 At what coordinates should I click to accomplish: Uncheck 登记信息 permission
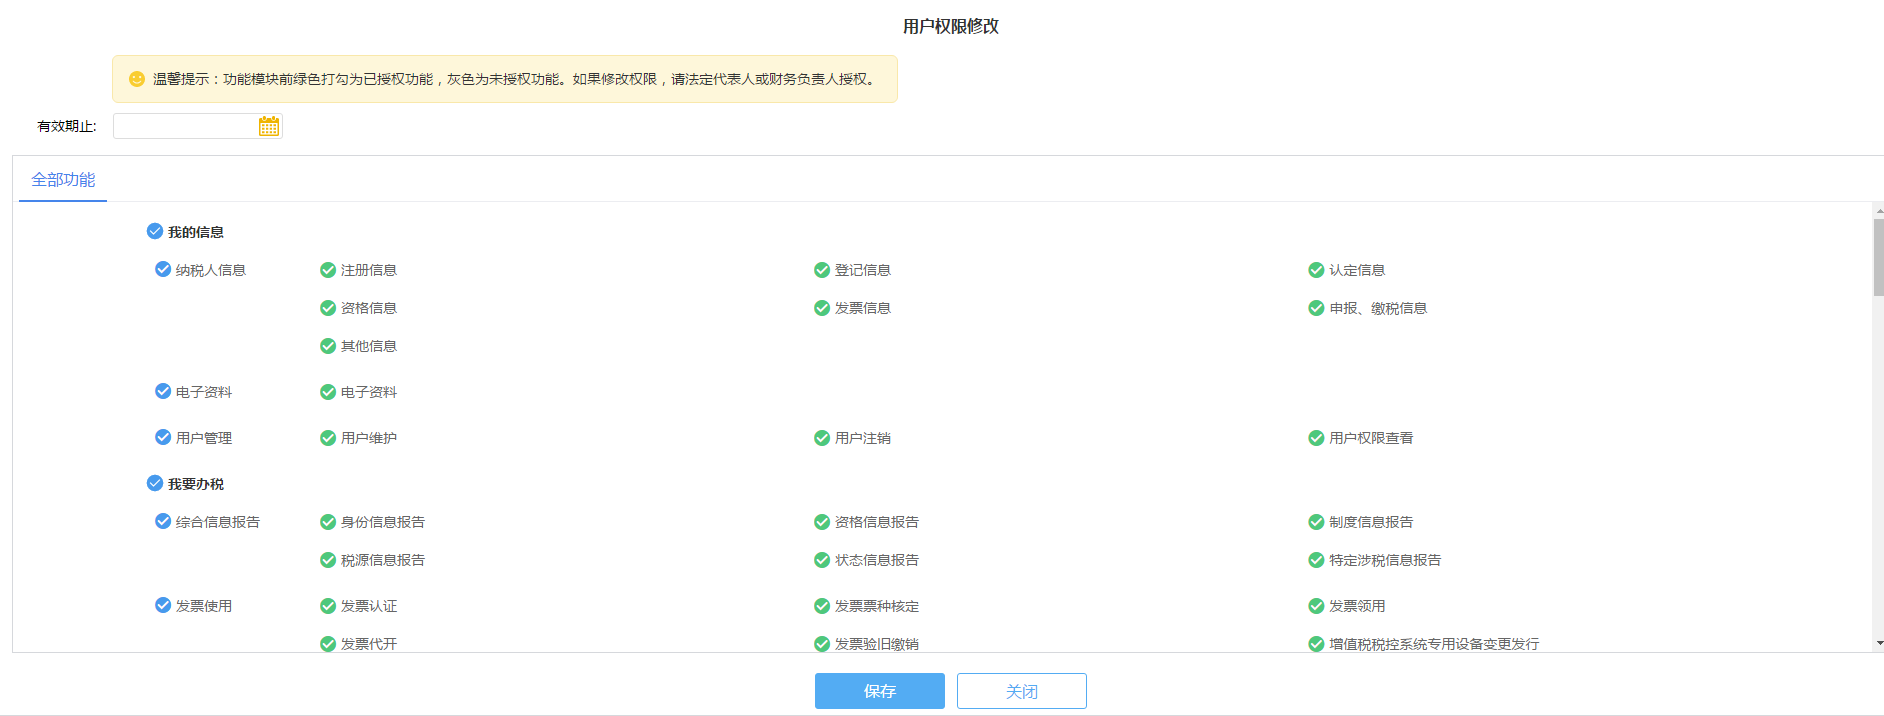(822, 270)
